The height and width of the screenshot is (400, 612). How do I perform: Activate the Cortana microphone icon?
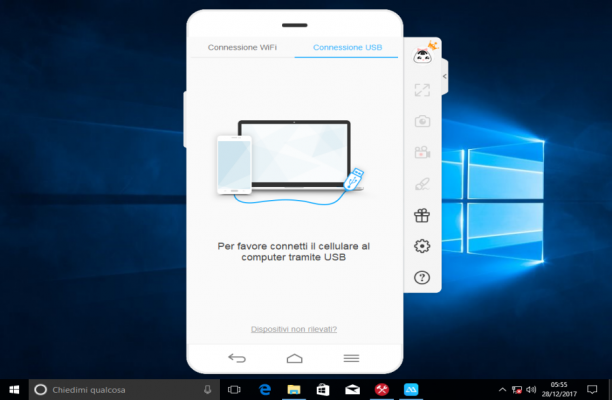pos(208,389)
